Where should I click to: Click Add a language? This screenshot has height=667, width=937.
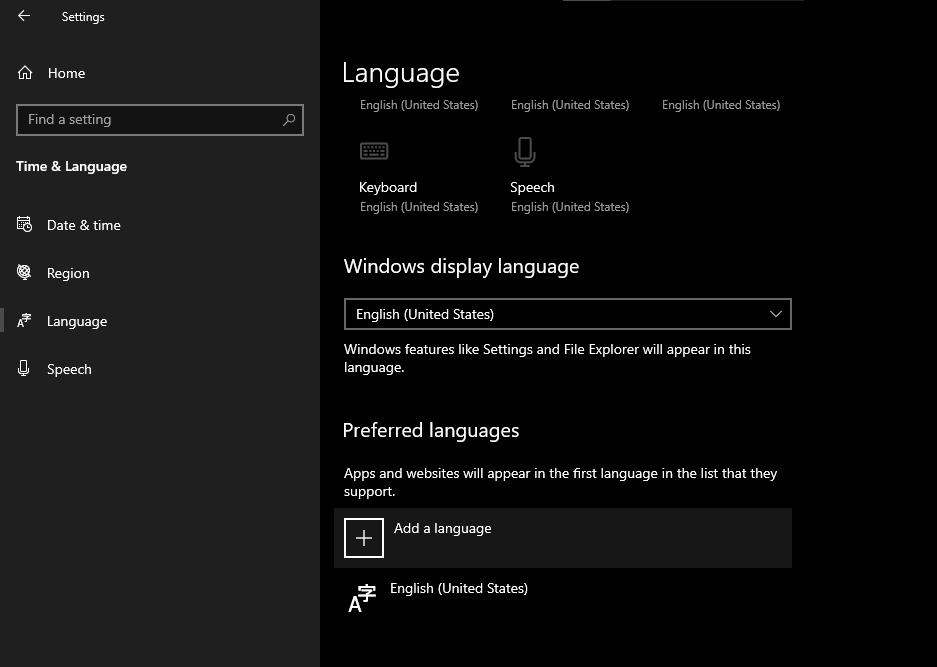(442, 528)
